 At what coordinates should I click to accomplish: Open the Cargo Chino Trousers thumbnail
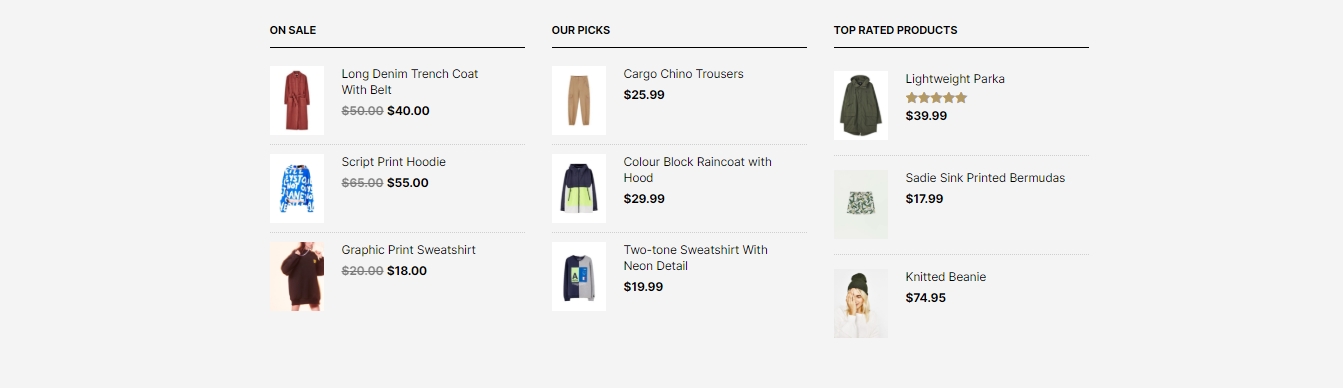[579, 100]
